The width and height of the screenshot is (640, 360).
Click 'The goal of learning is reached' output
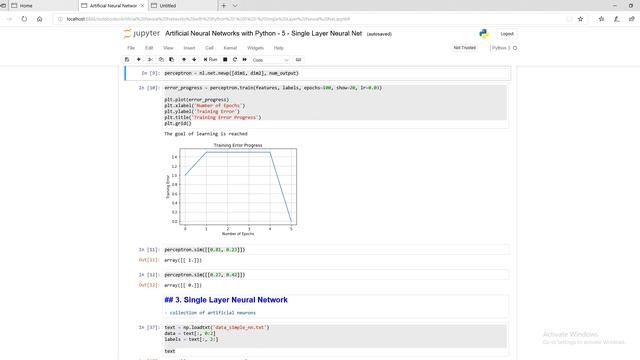[x=206, y=134]
